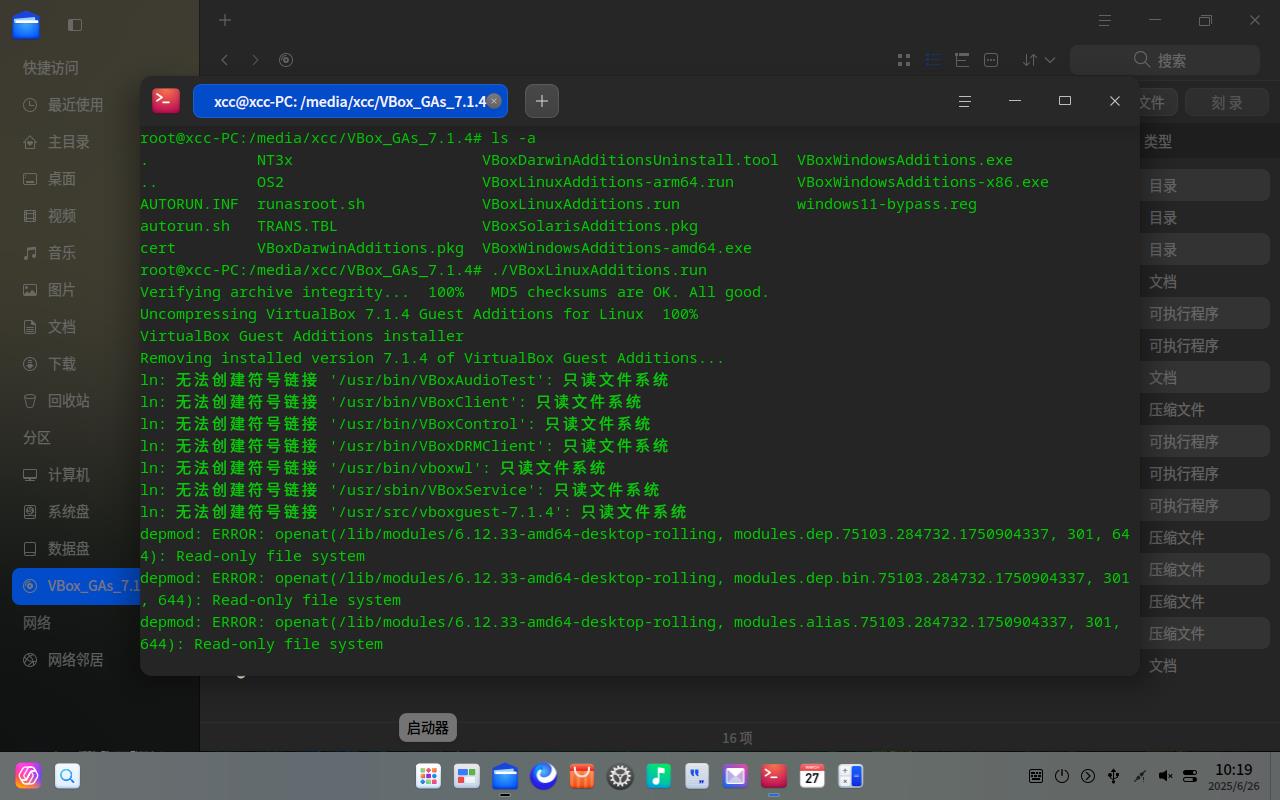Open the mail app in dock
This screenshot has height=800, width=1280.
(x=735, y=776)
